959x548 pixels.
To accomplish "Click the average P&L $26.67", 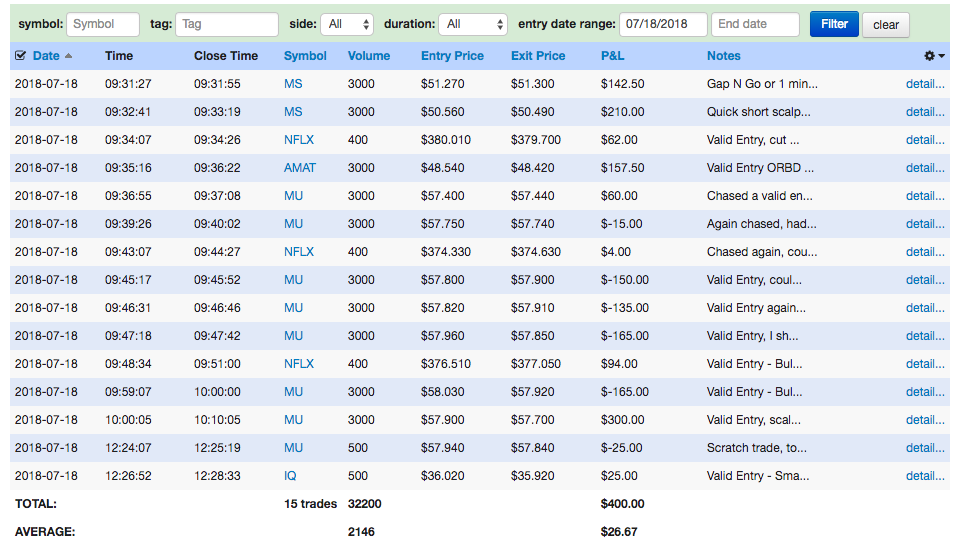I will 619,532.
